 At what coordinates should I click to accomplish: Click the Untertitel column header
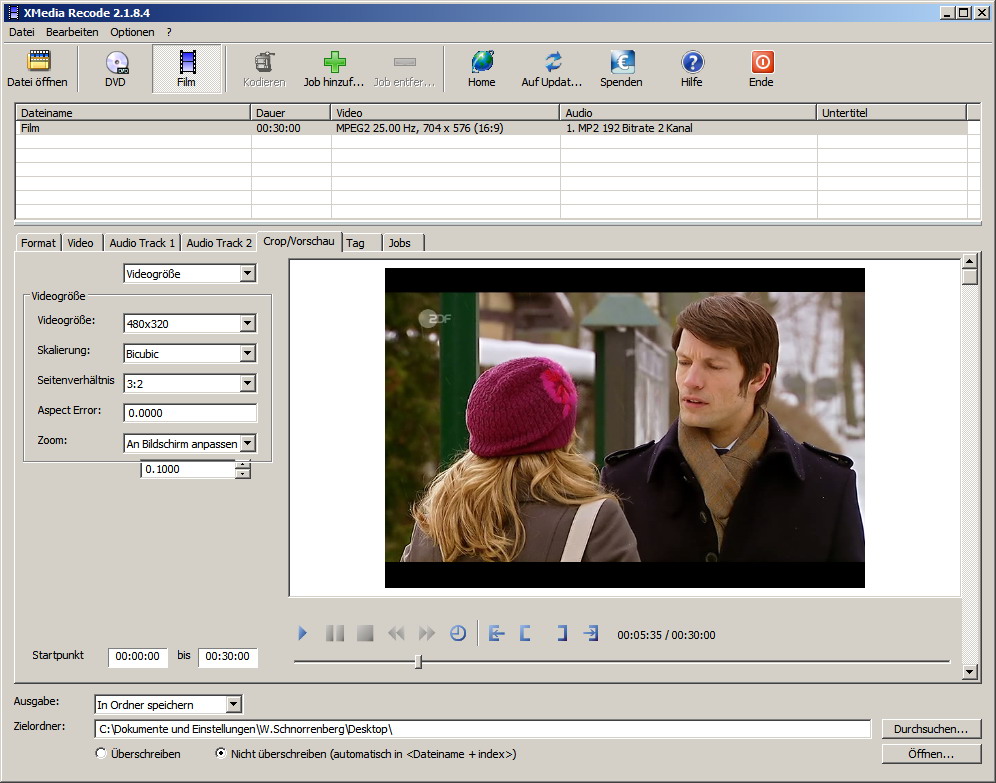click(x=891, y=112)
